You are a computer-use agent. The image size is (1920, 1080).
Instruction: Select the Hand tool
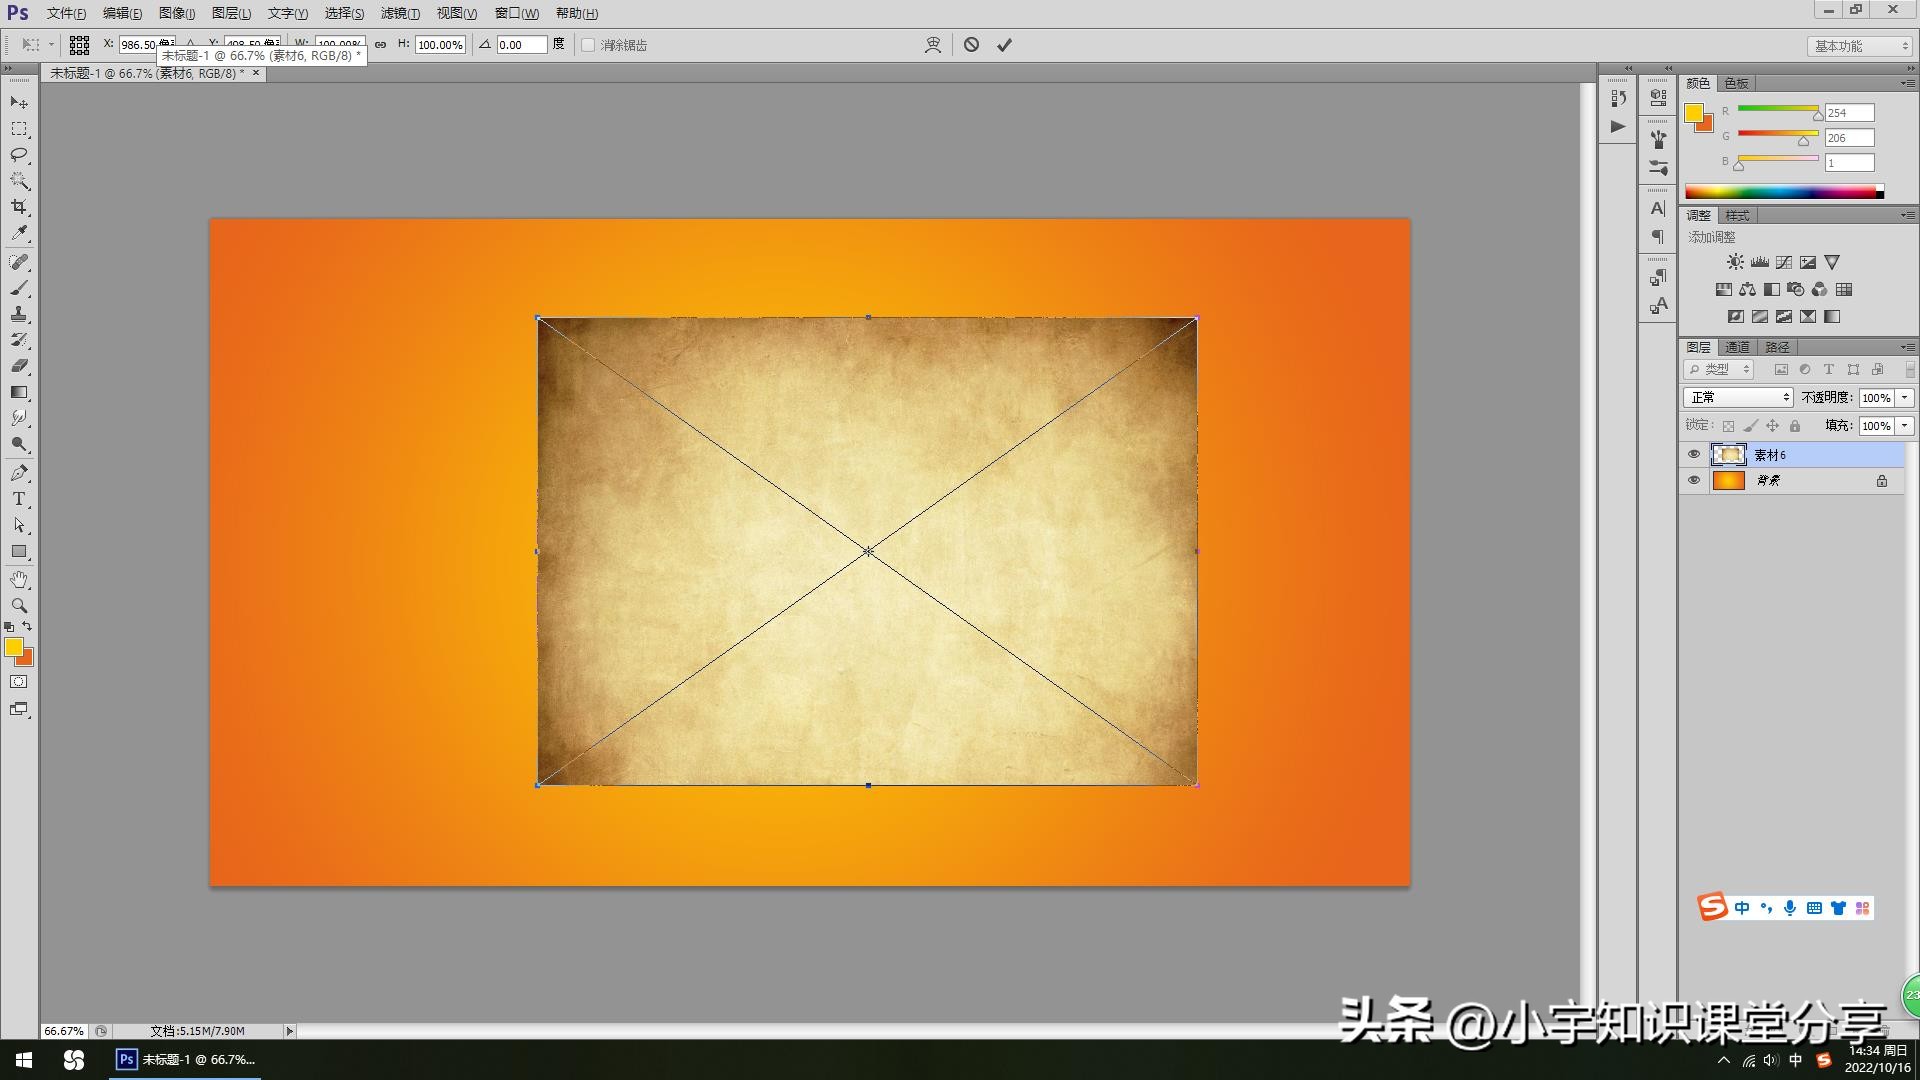(x=19, y=580)
